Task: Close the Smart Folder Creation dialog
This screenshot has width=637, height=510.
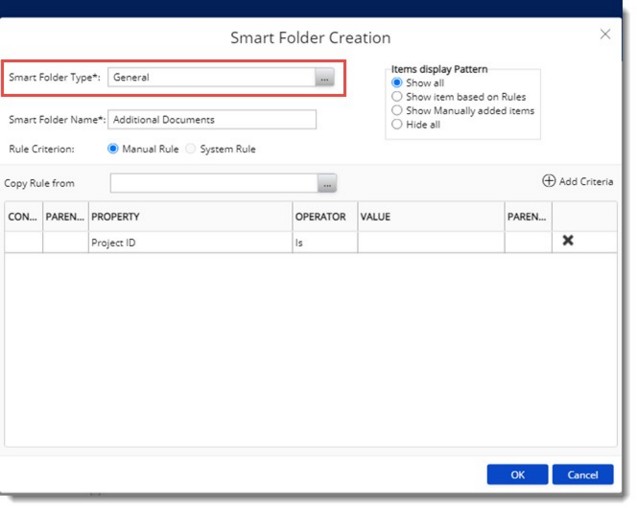Action: (x=605, y=34)
